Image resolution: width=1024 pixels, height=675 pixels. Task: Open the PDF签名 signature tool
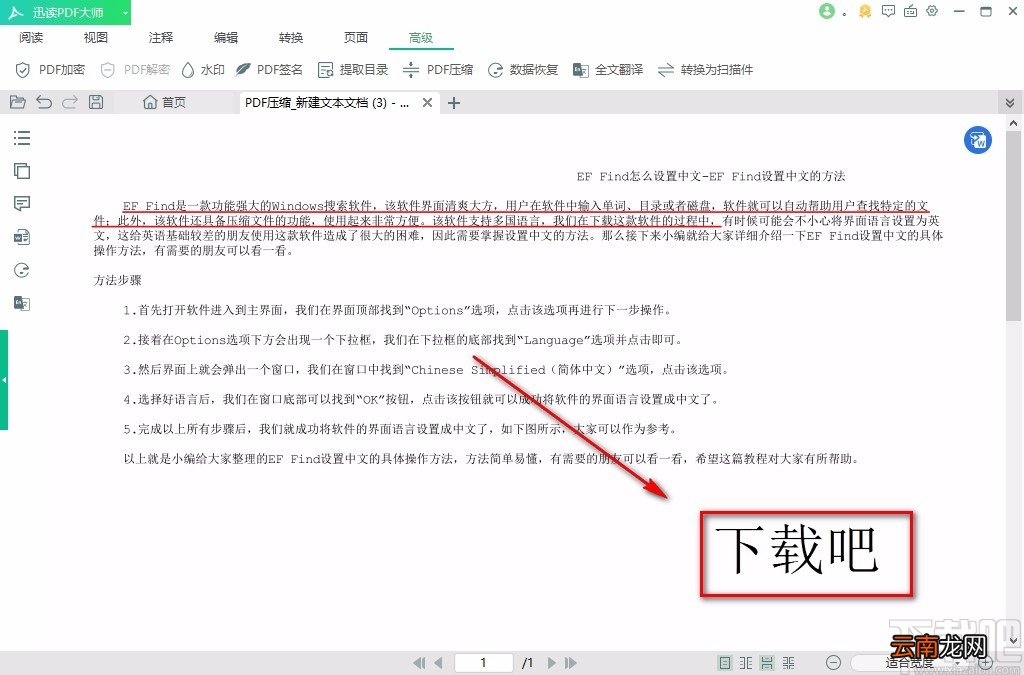pos(269,70)
